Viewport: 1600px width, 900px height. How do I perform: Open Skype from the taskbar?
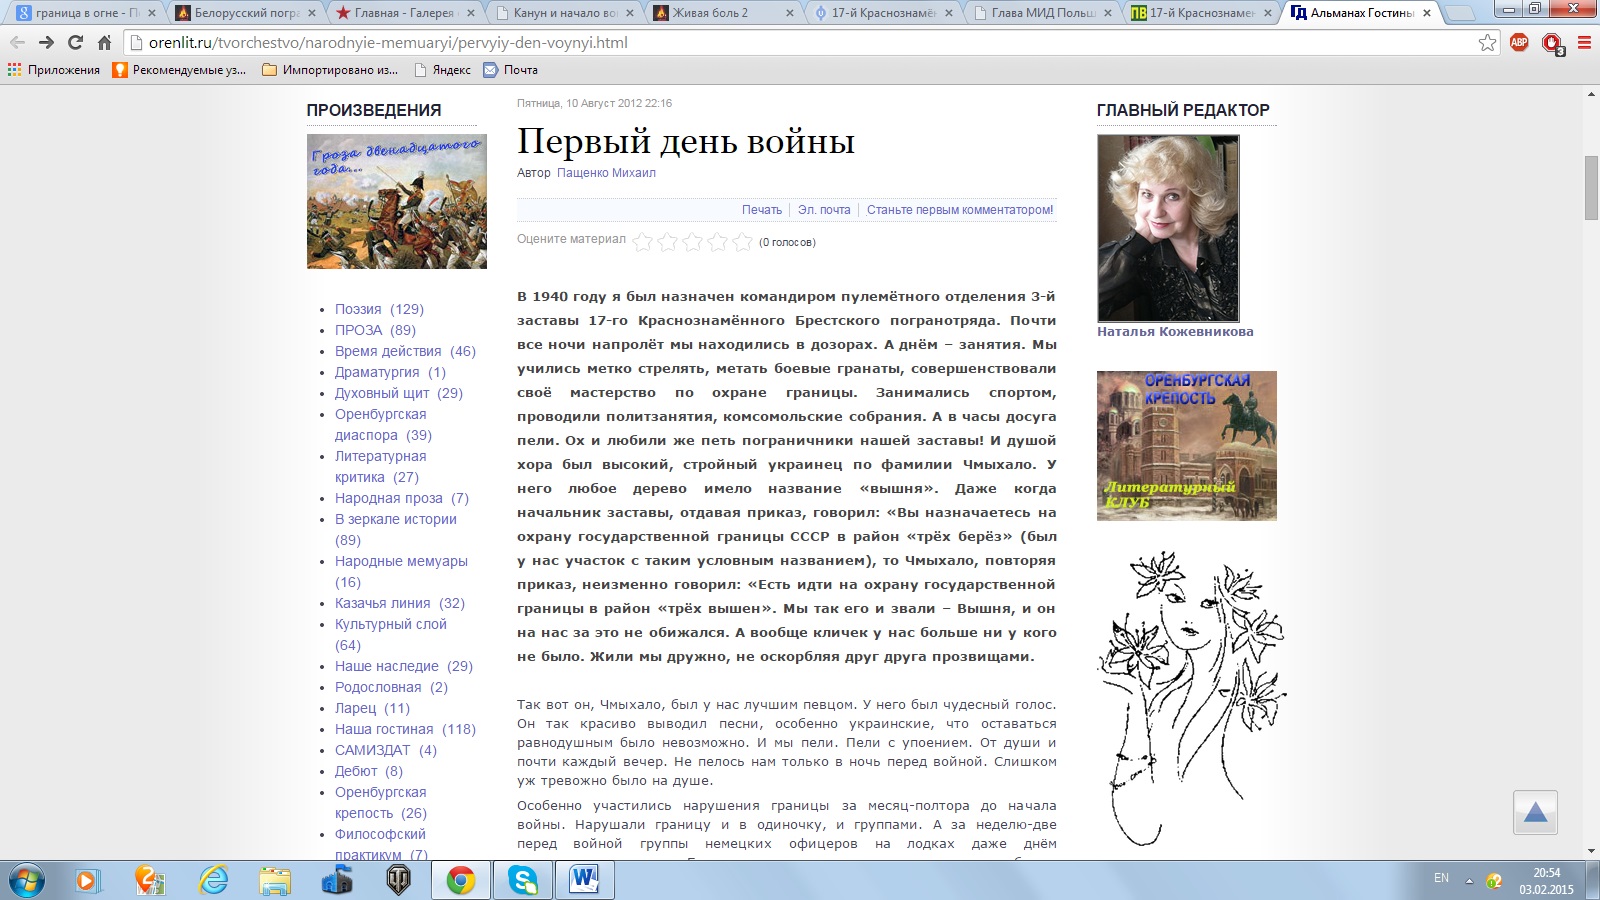(x=522, y=881)
